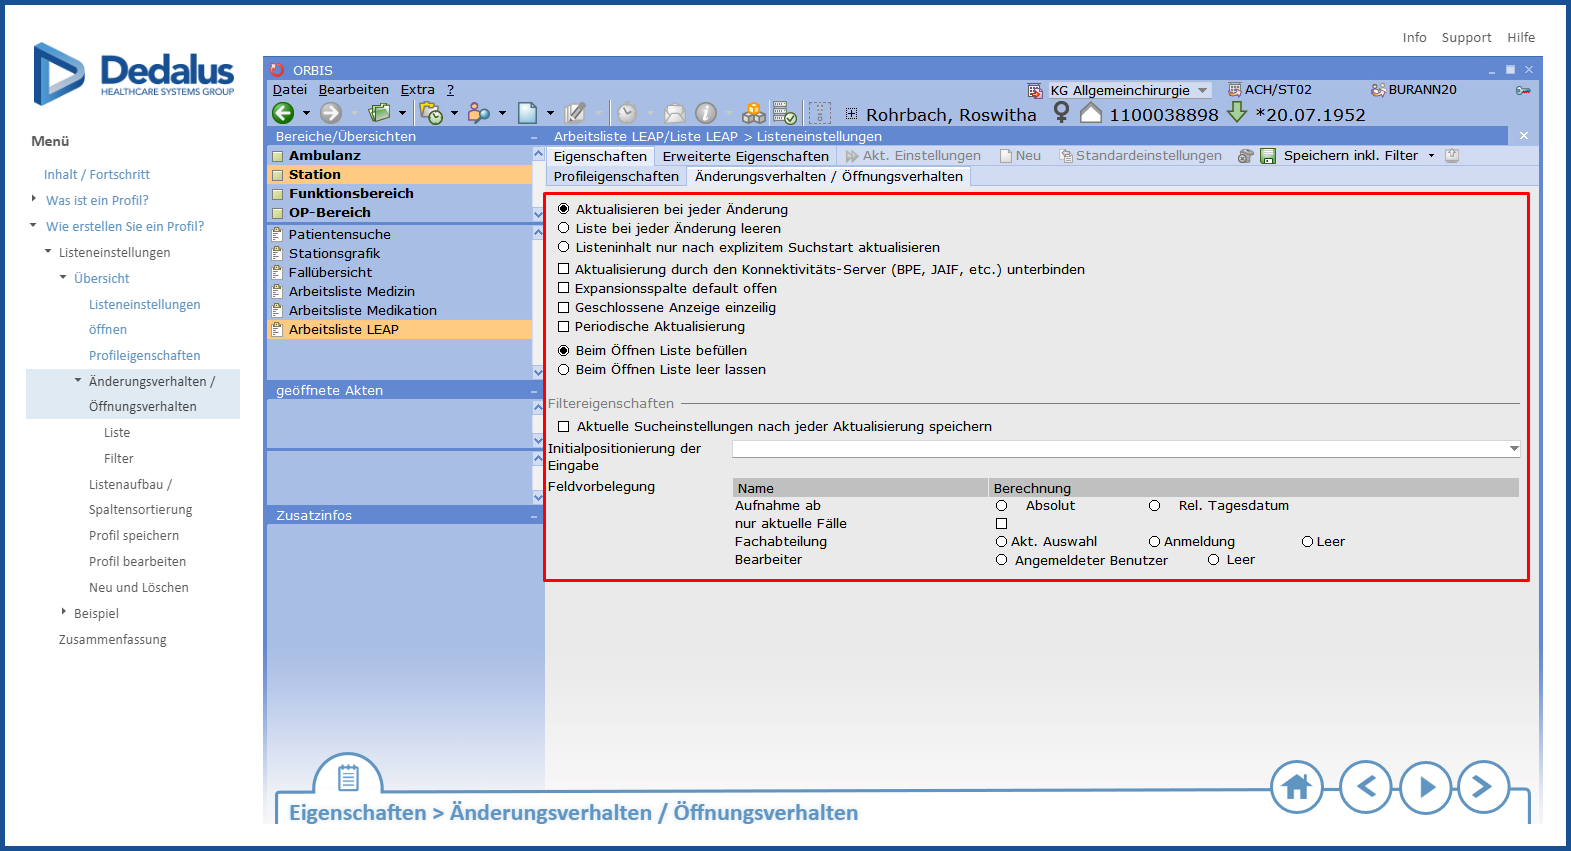Click the home icon in bottom navigation
Viewport: 1571px width, 851px height.
tap(1296, 787)
